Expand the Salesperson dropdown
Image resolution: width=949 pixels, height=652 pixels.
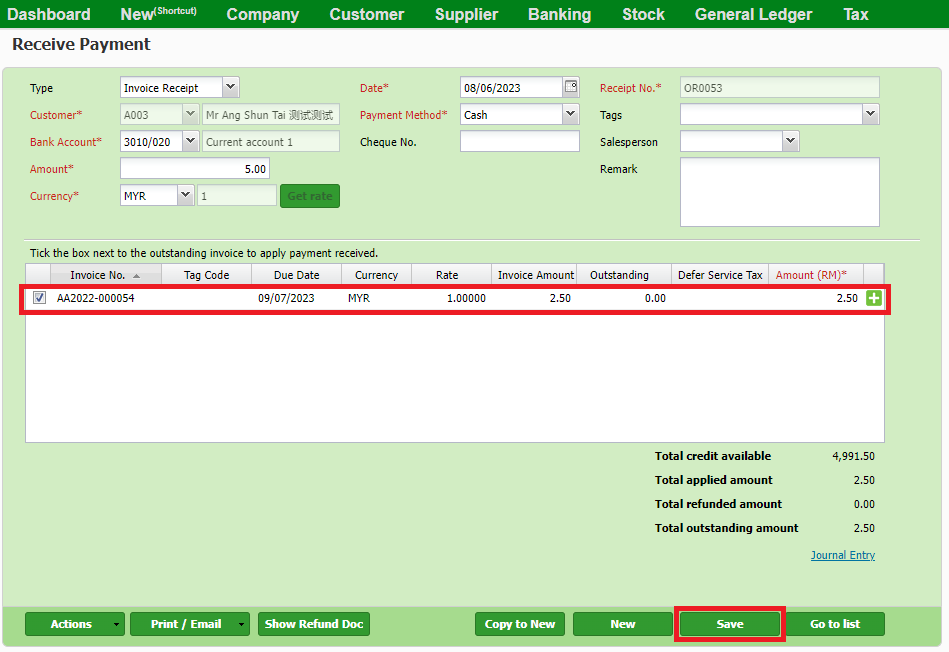(x=790, y=141)
